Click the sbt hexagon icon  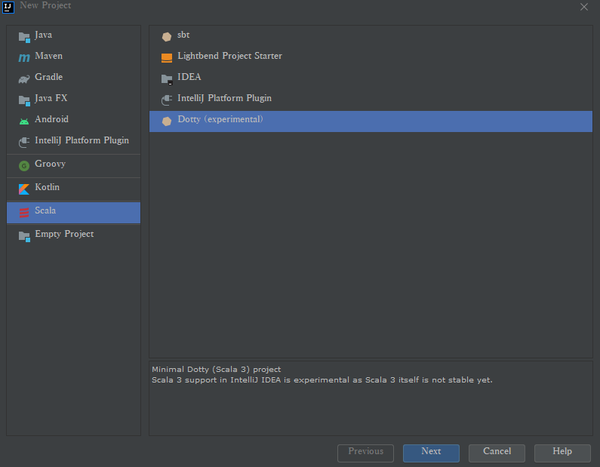click(166, 37)
